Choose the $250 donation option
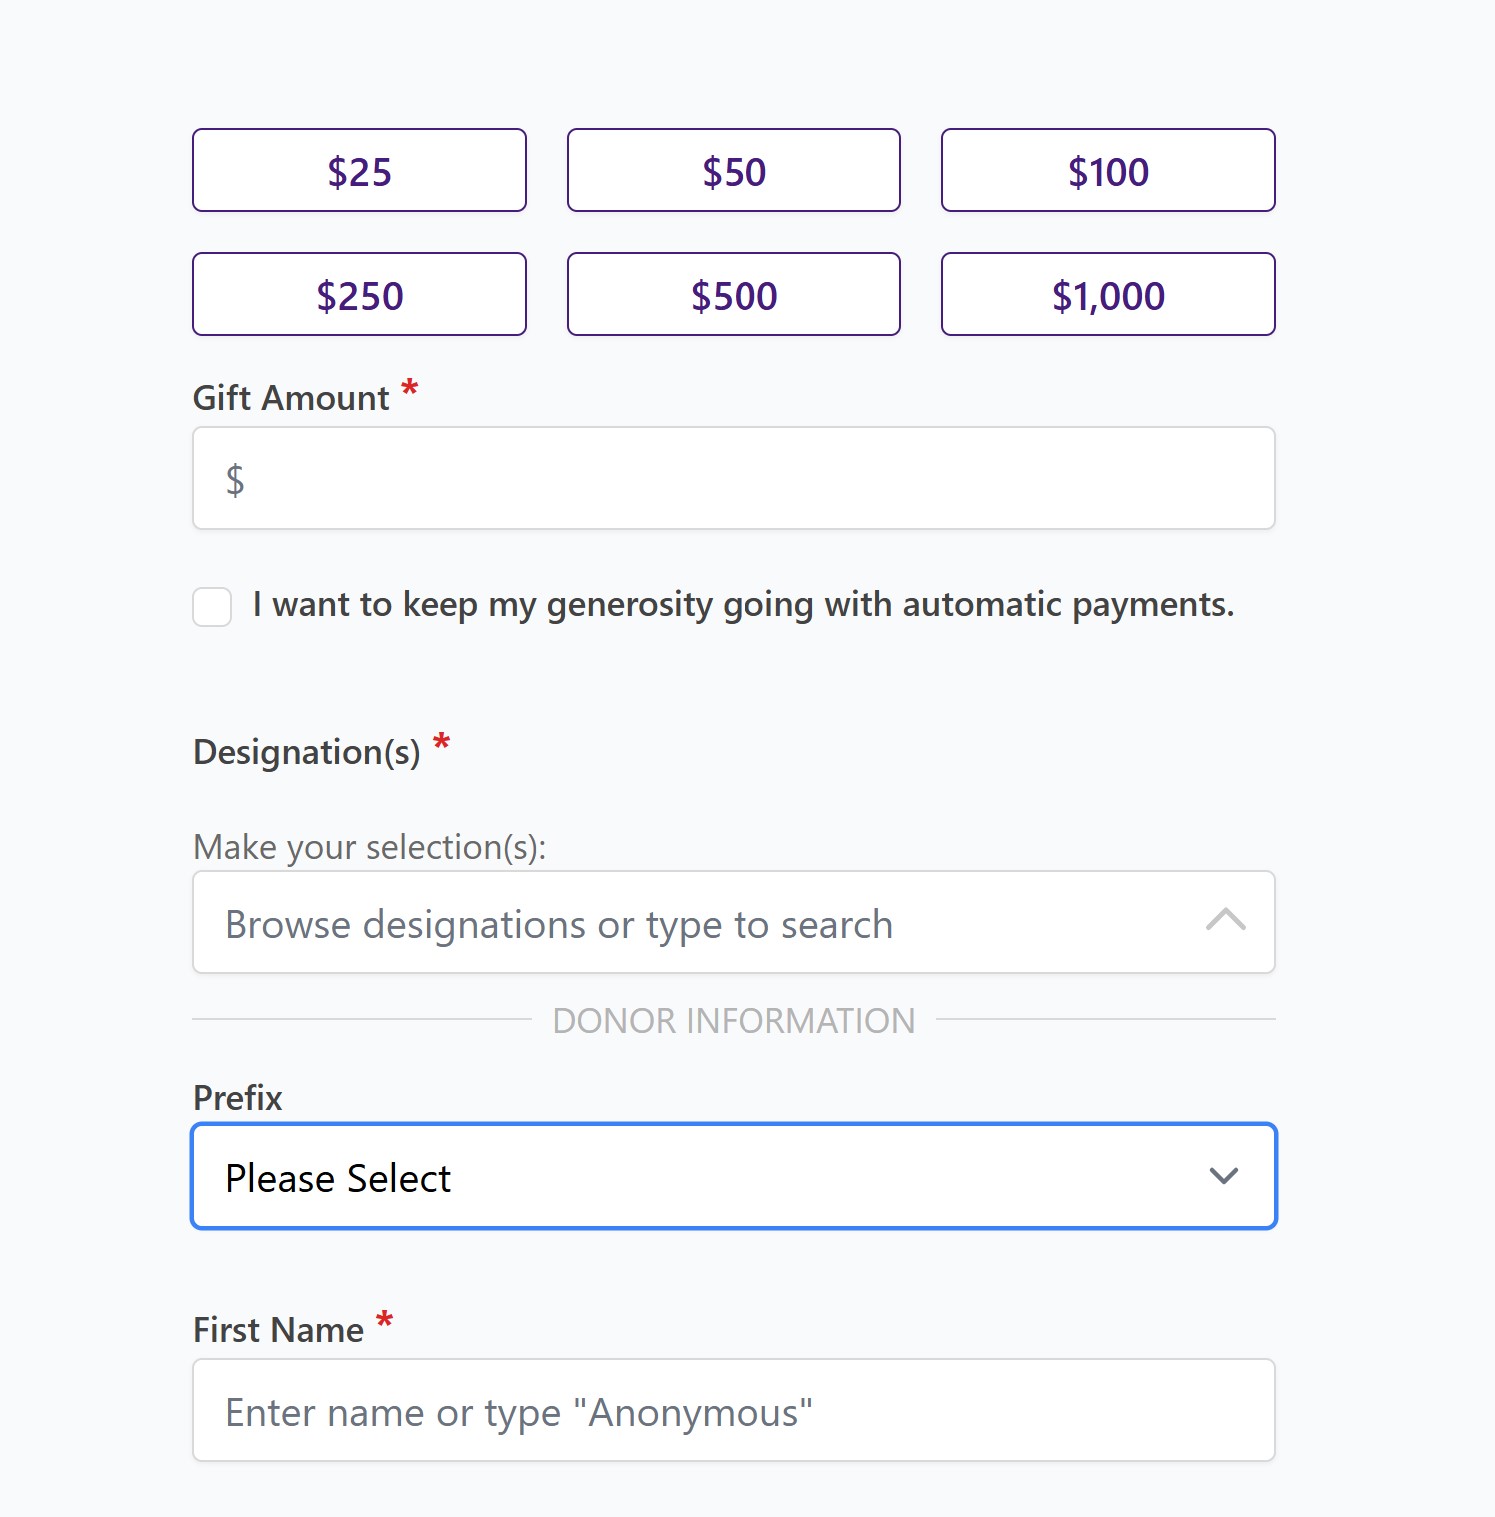The width and height of the screenshot is (1495, 1517). click(x=358, y=294)
